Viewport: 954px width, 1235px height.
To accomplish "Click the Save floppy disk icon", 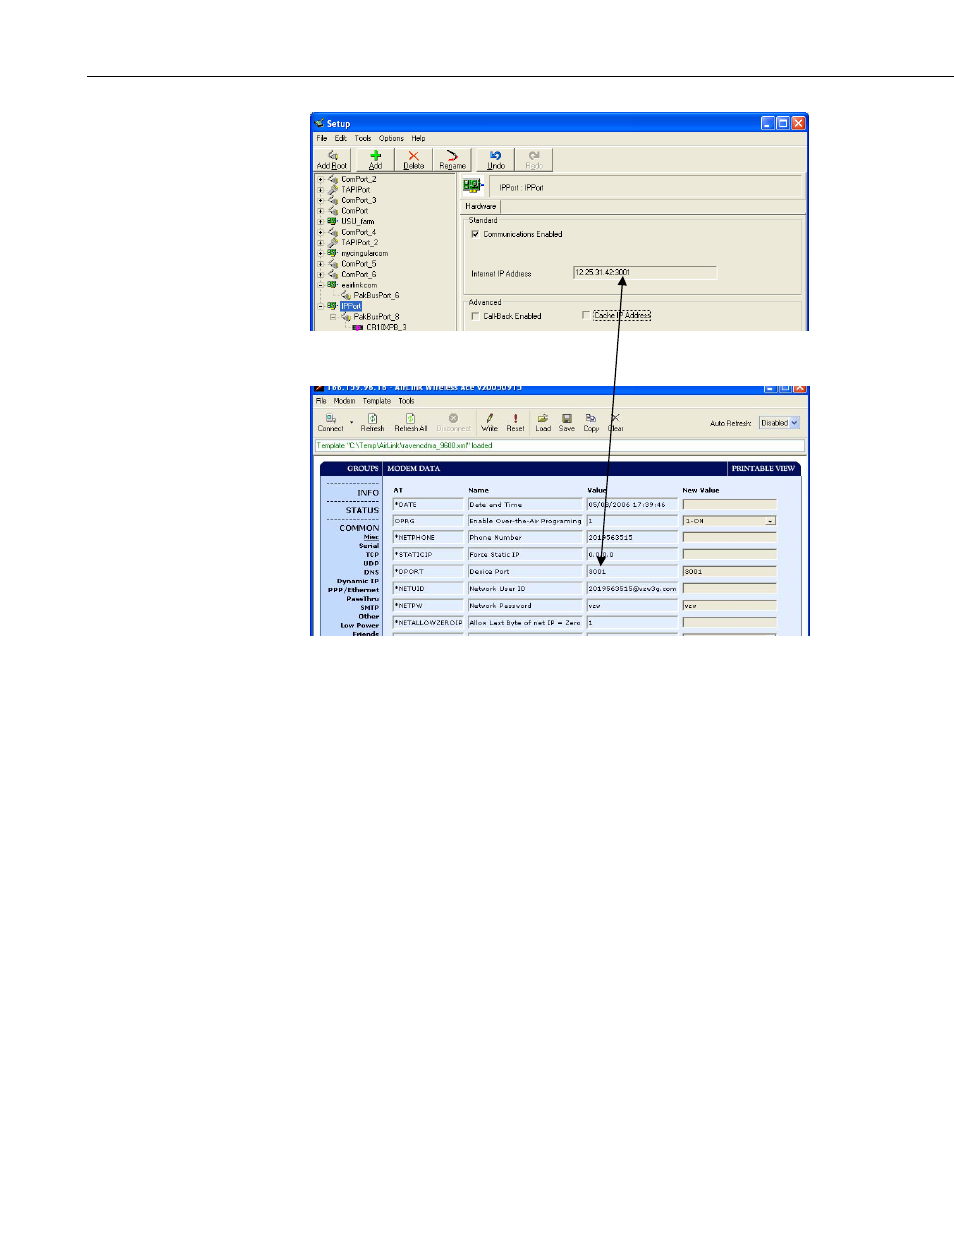I will pos(566,423).
